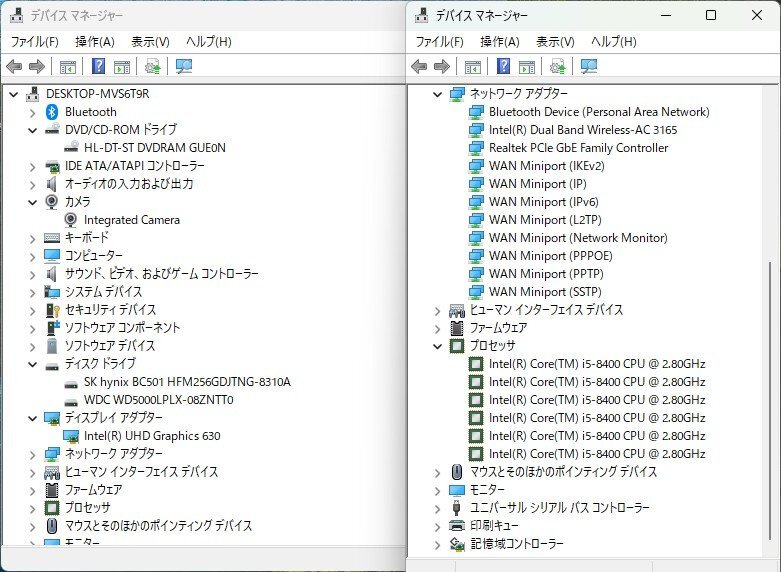Collapse DESKTOP-MVS6T9R root node
781x572 pixels.
[13, 94]
